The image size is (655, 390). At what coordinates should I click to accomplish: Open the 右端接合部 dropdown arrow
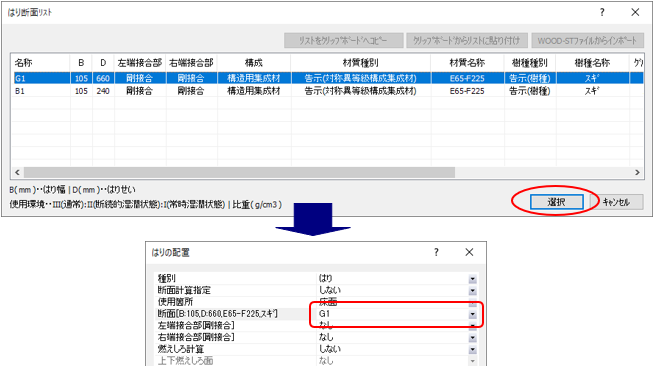(472, 337)
